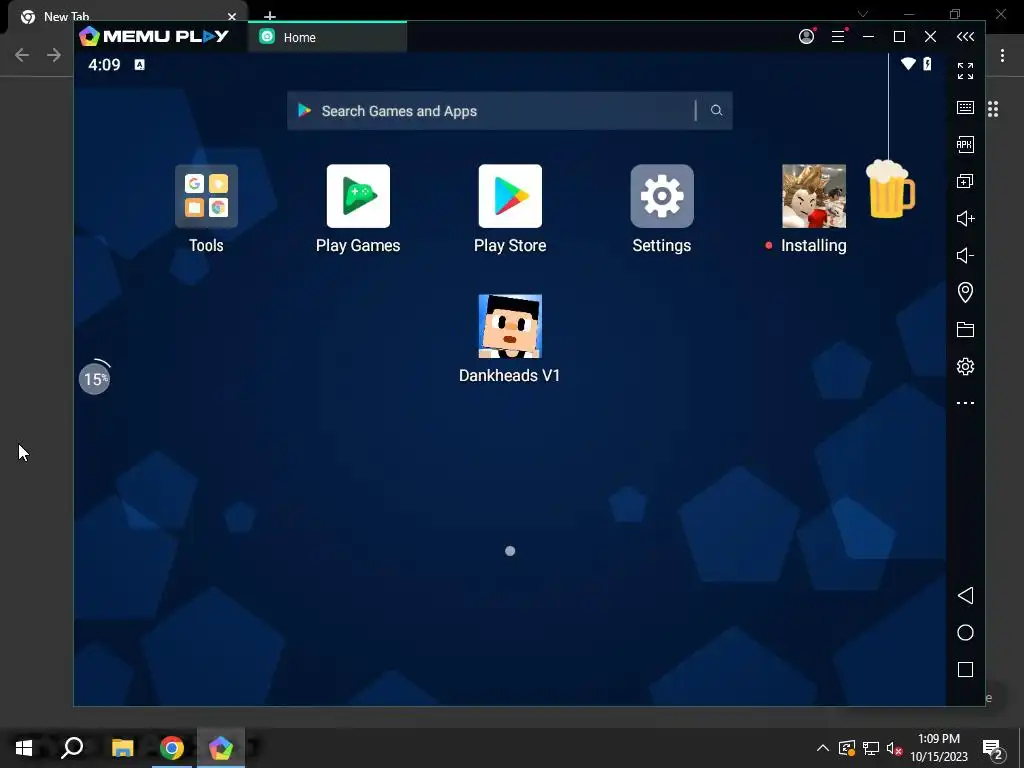
Task: Toggle fullscreen mode in sidebar
Action: click(x=965, y=71)
